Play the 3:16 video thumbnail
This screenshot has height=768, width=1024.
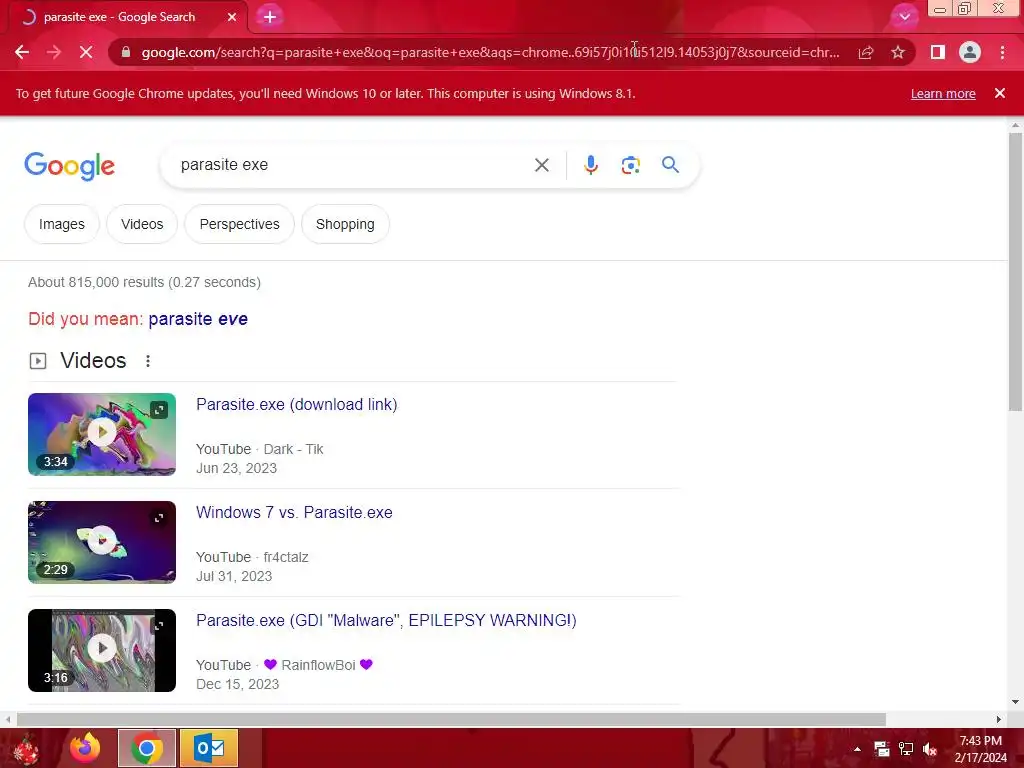(102, 649)
